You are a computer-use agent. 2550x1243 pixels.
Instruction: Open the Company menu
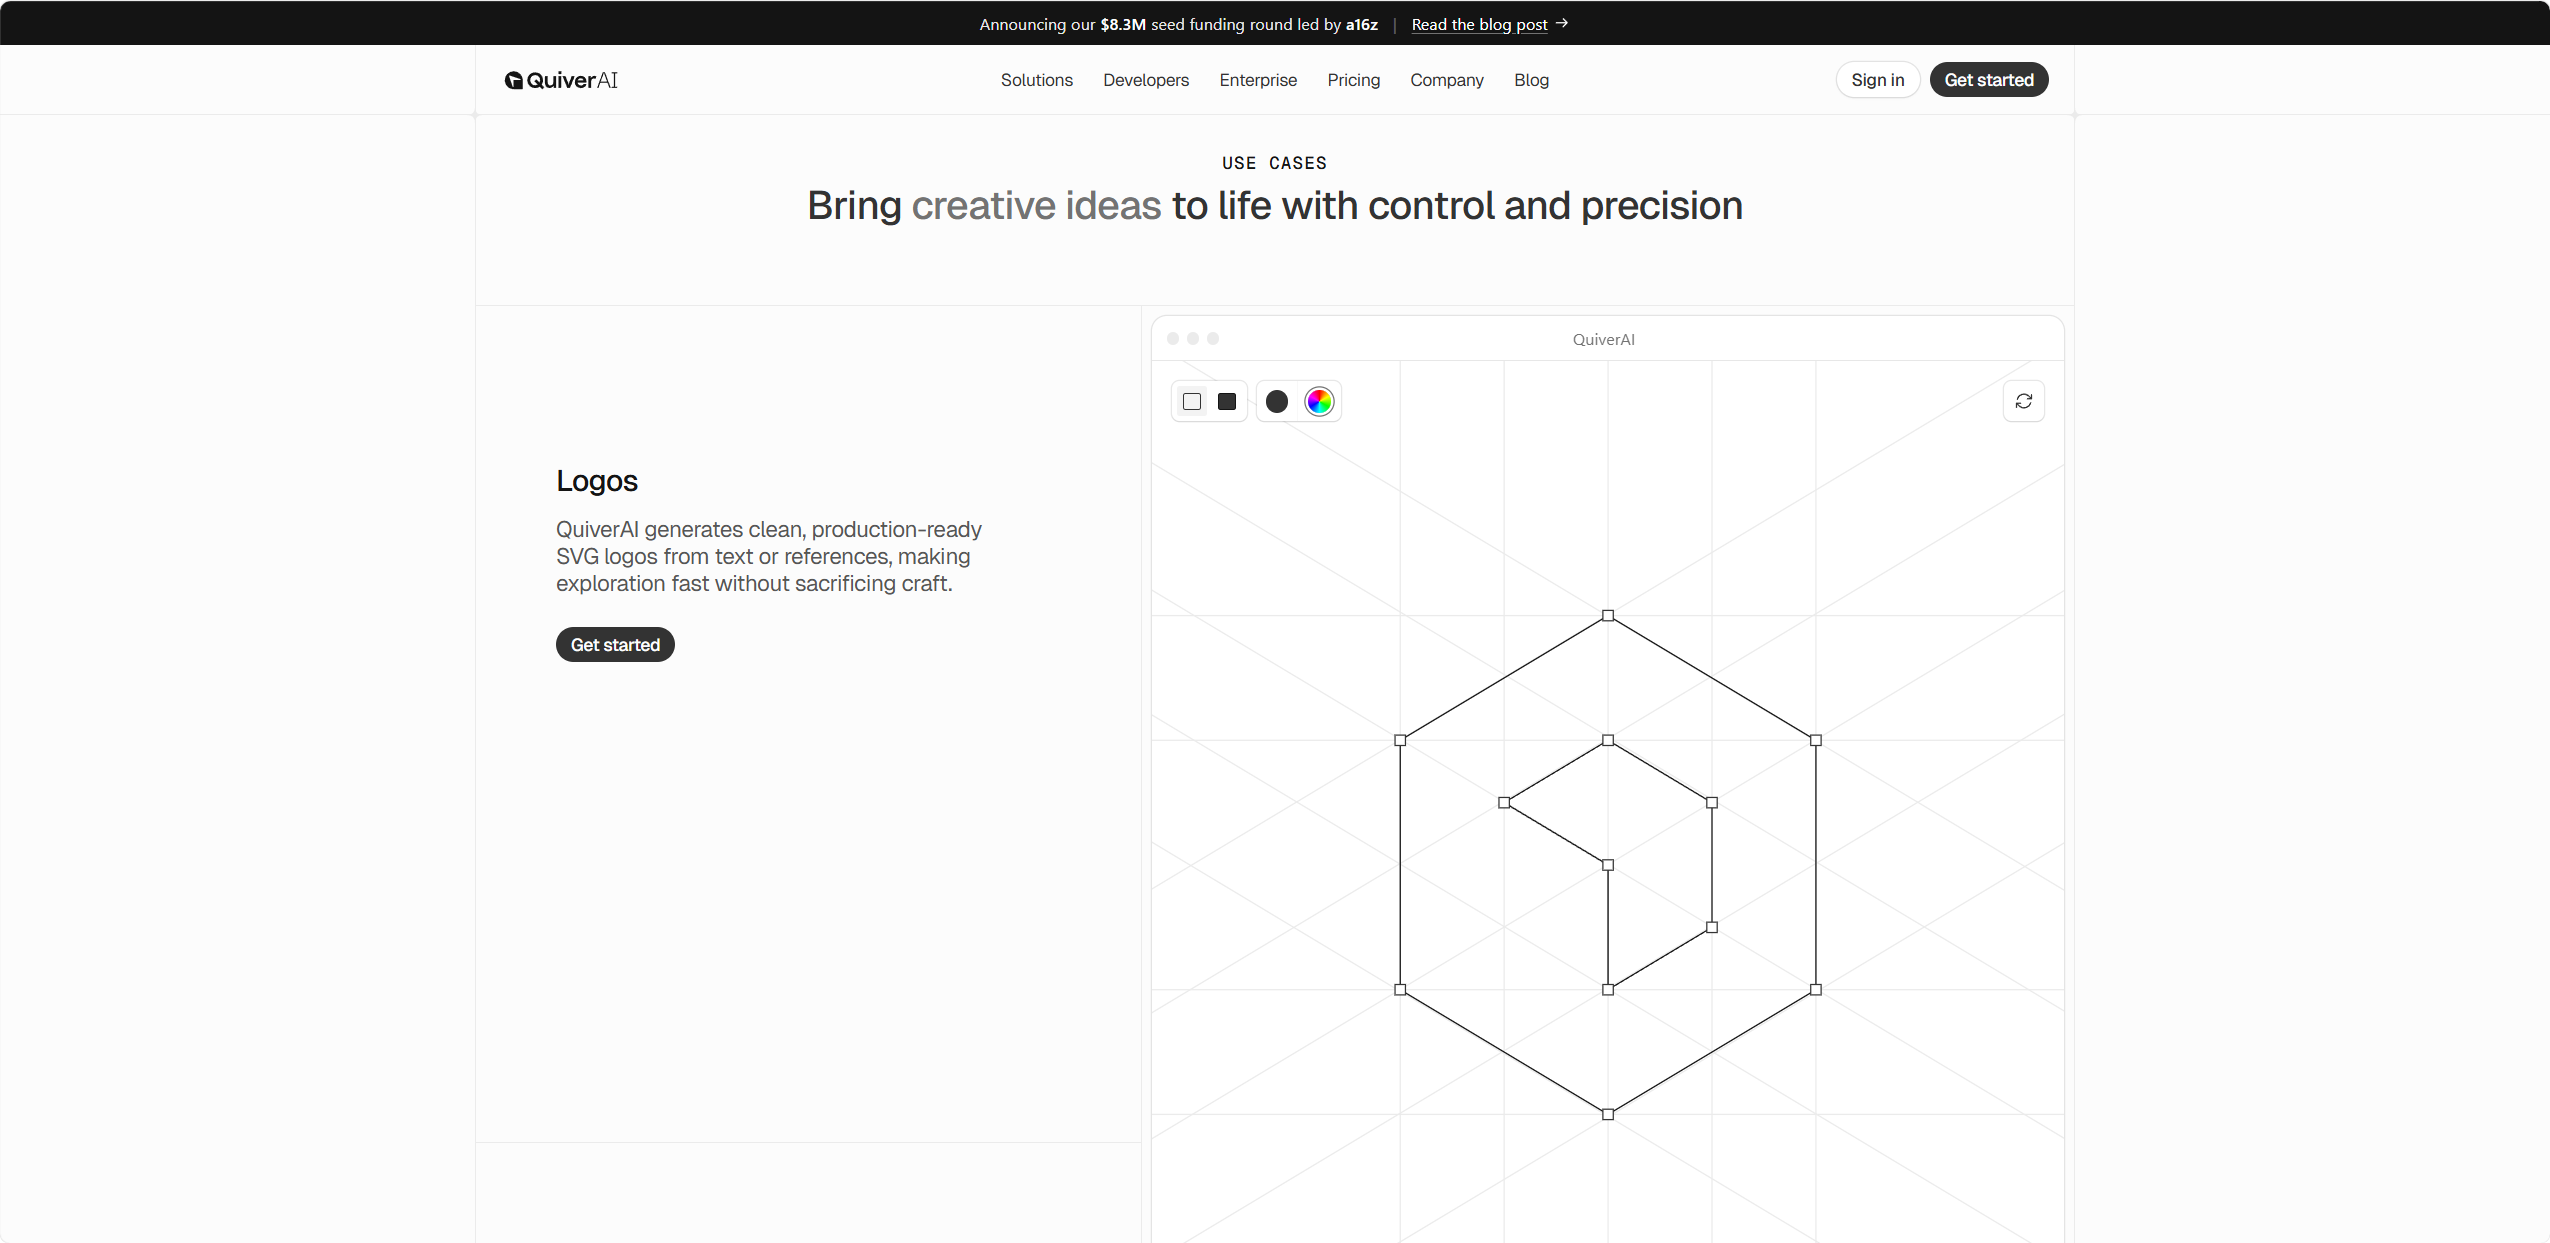pos(1447,80)
